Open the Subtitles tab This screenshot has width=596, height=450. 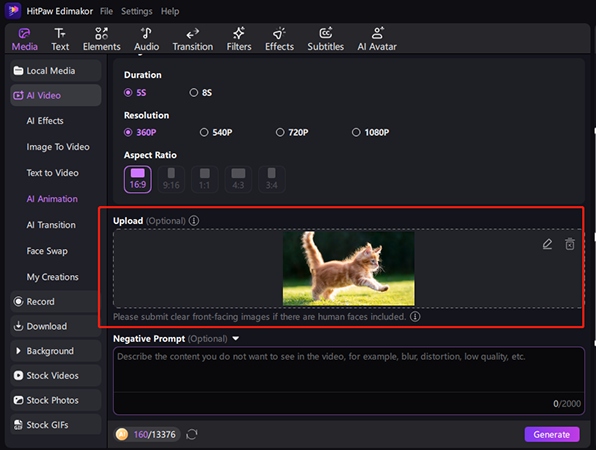click(325, 39)
